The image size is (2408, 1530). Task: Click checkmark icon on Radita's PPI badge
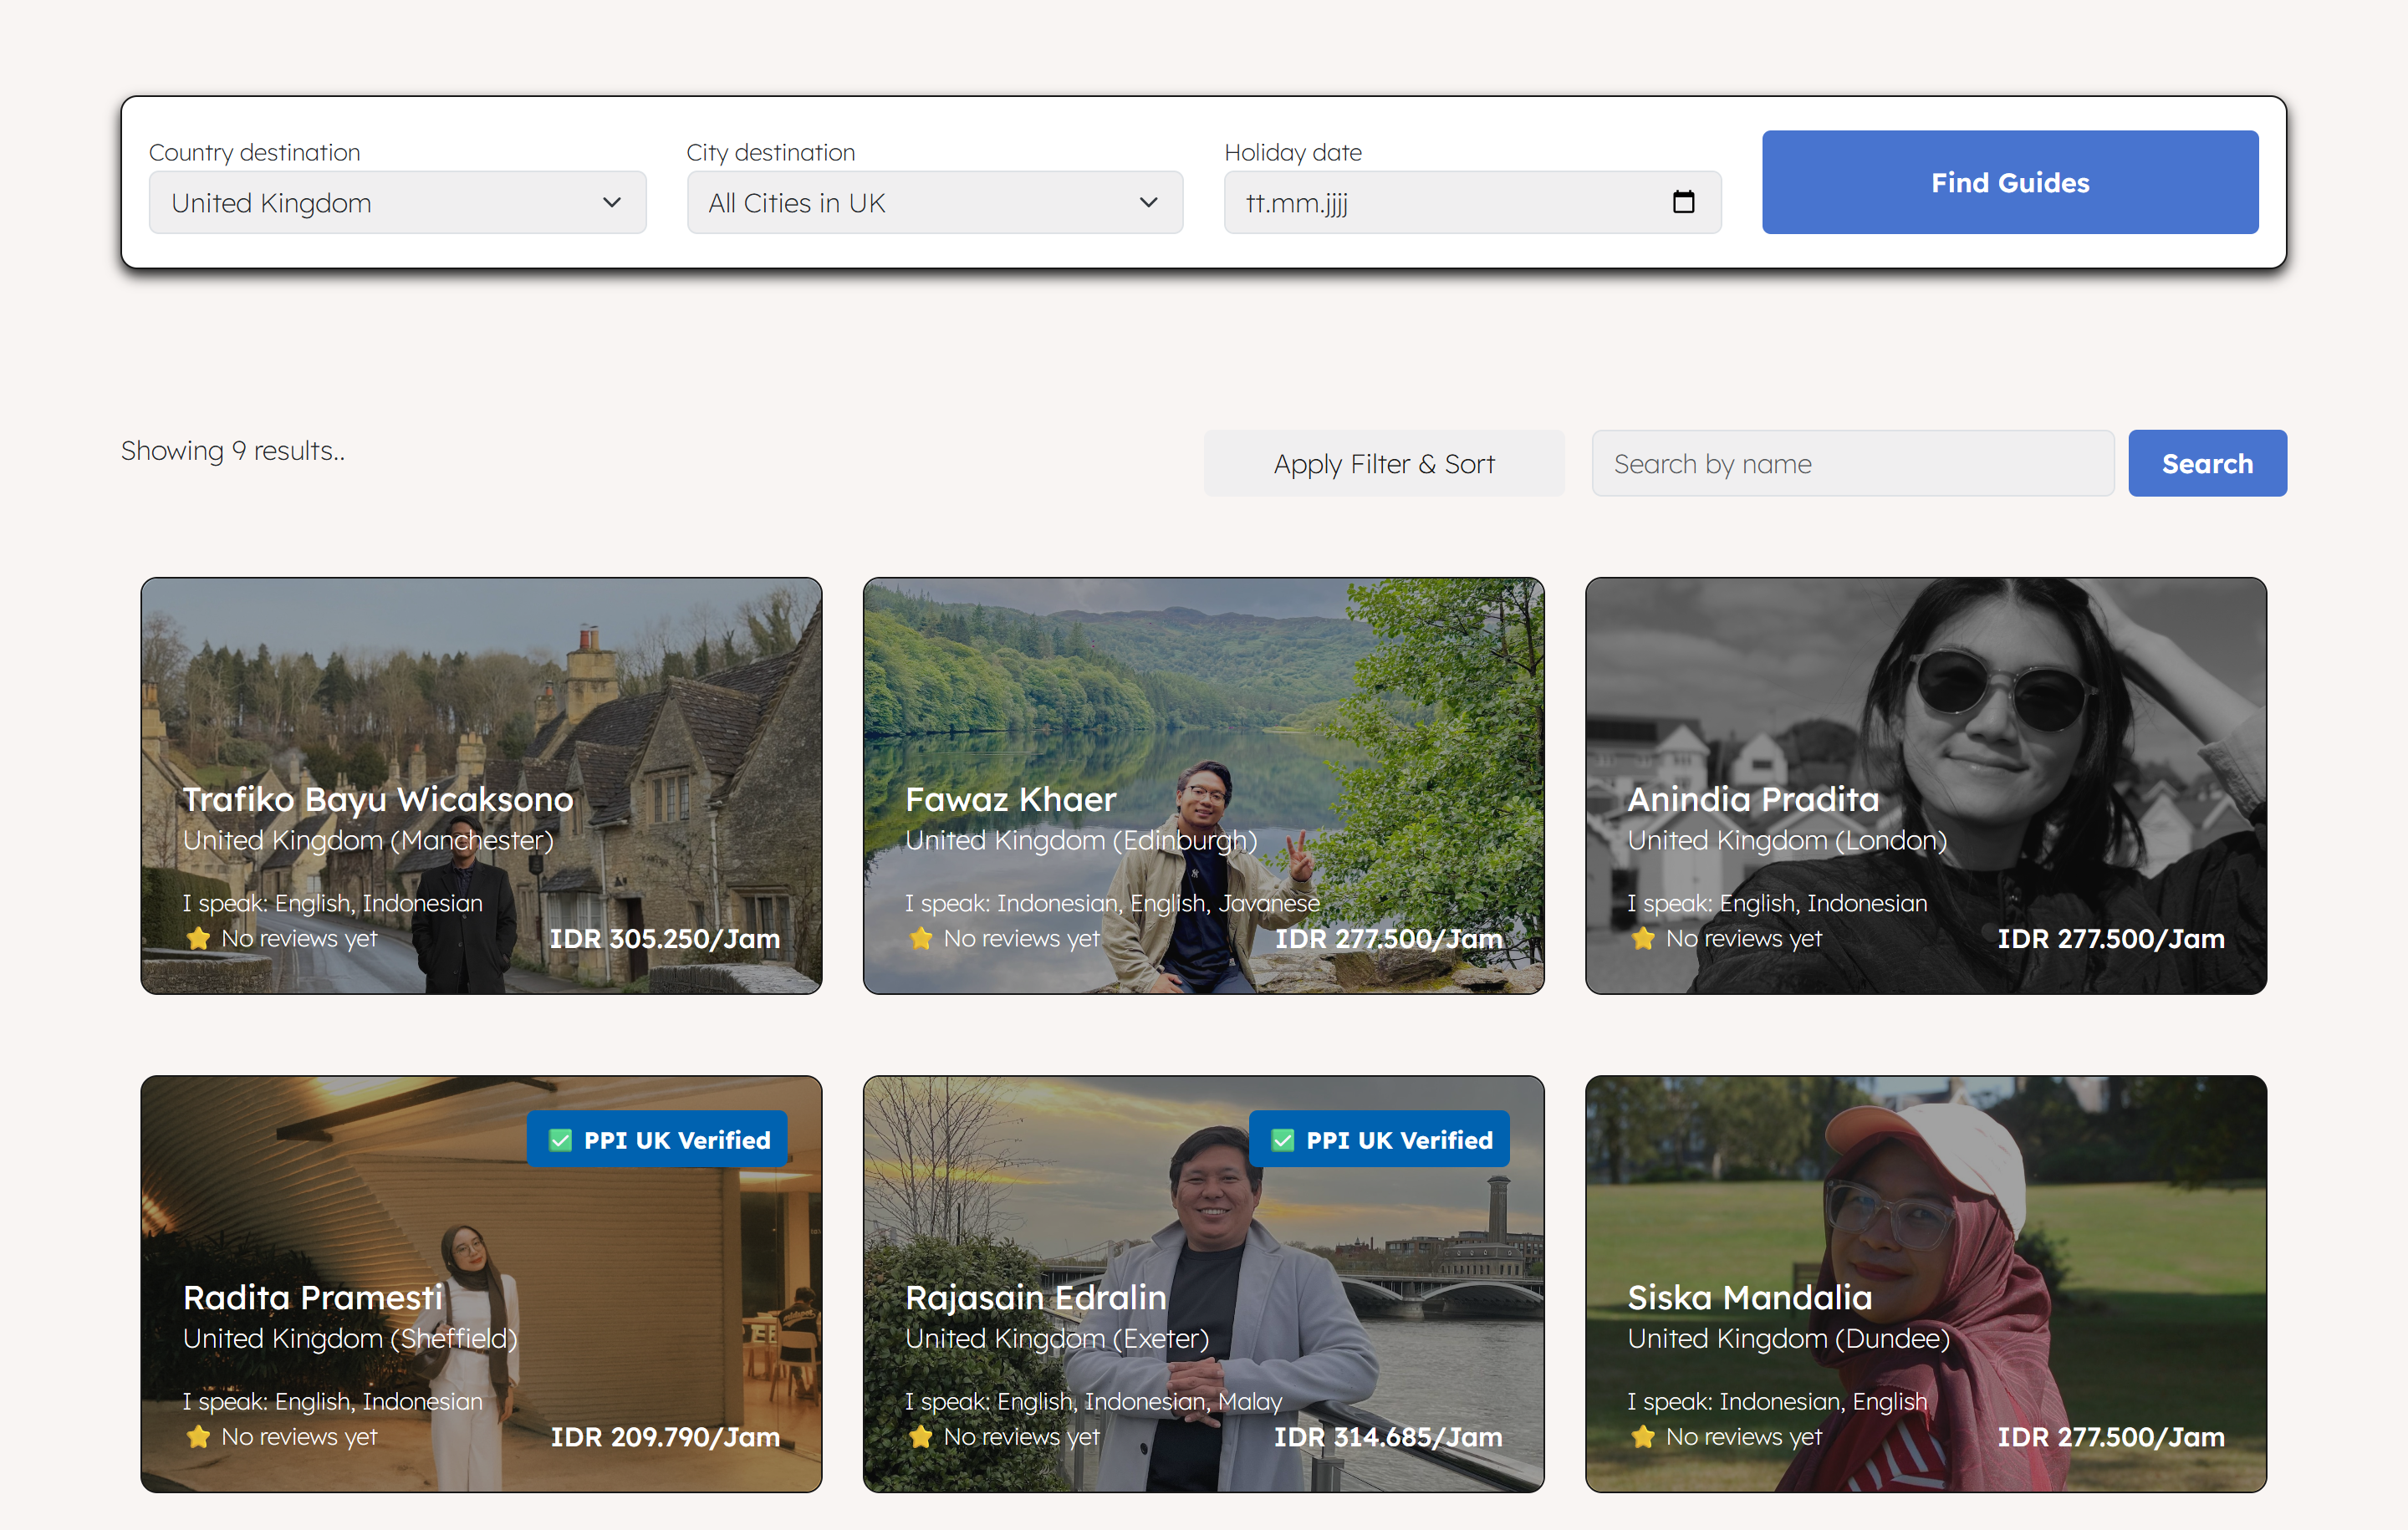(560, 1140)
